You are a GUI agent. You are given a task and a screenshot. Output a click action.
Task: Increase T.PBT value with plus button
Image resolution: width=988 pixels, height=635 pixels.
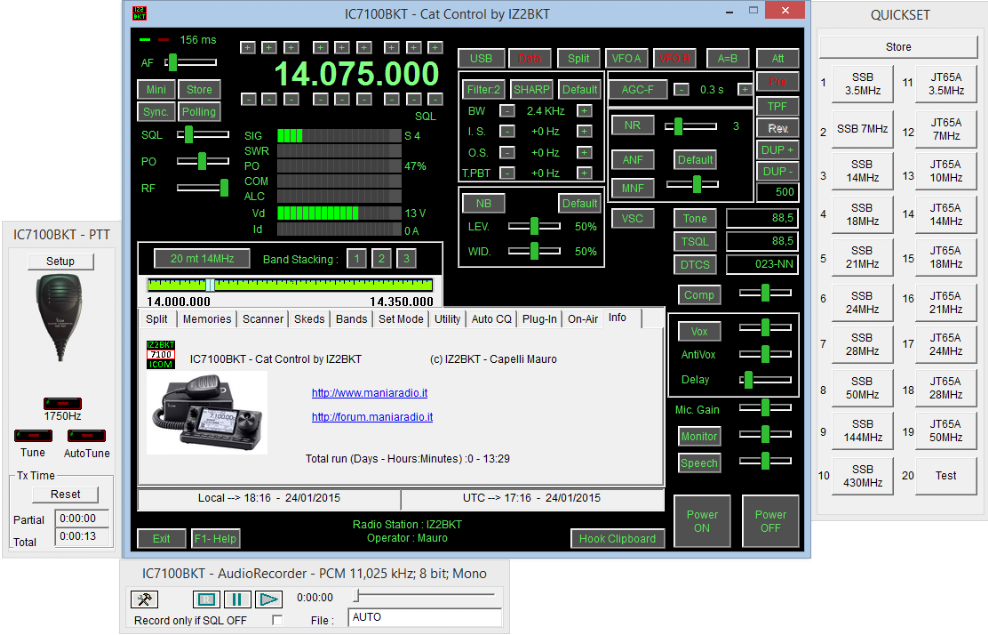tap(584, 173)
